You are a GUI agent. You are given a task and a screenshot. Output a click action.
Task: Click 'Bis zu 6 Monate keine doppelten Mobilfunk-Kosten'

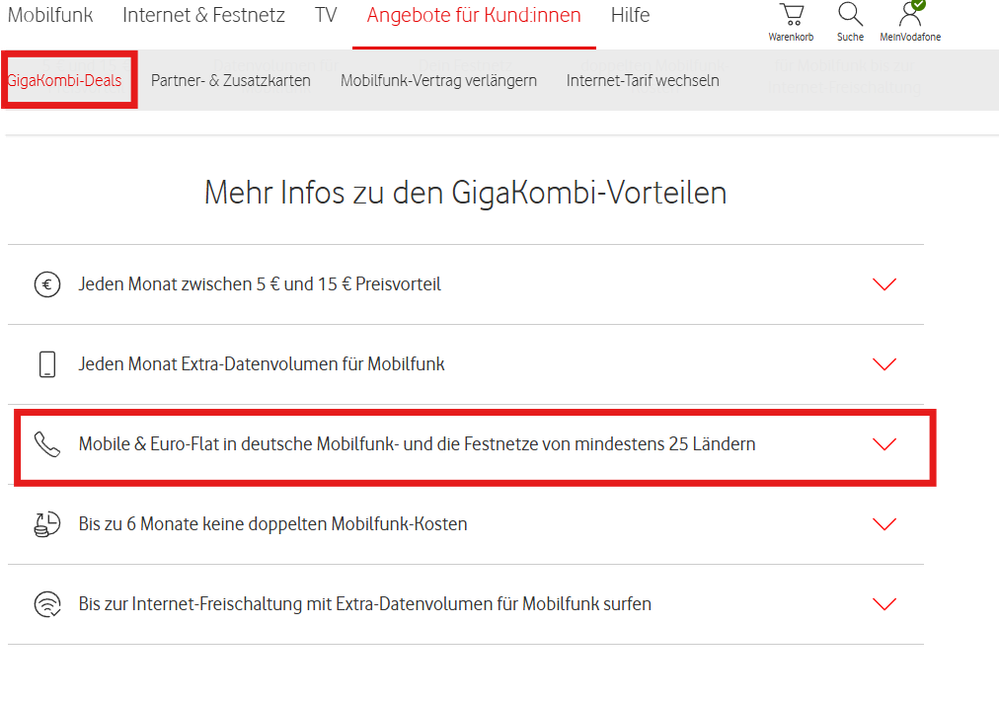[273, 524]
